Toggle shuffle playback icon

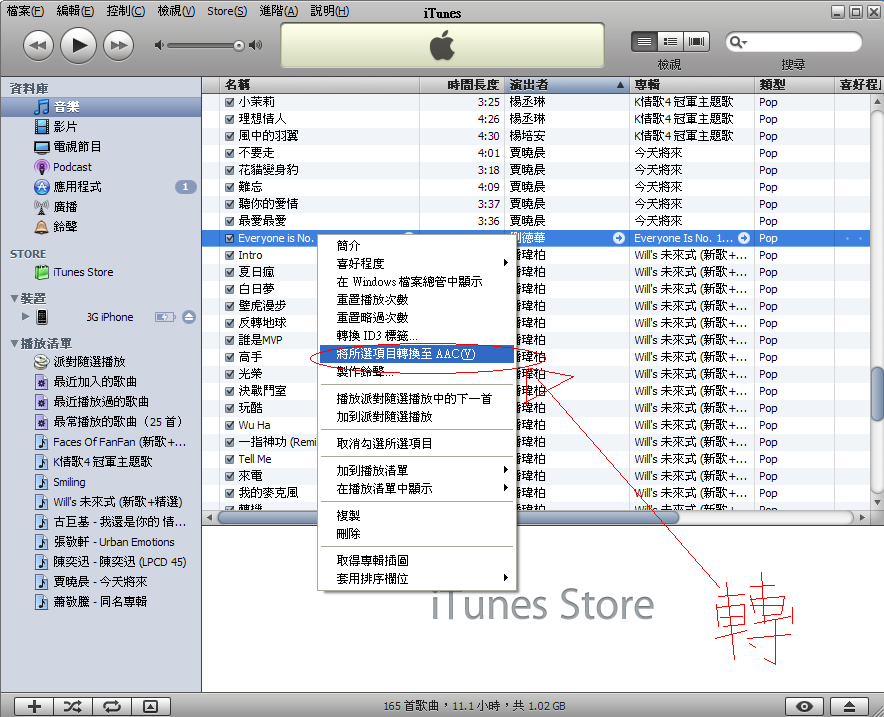click(73, 706)
